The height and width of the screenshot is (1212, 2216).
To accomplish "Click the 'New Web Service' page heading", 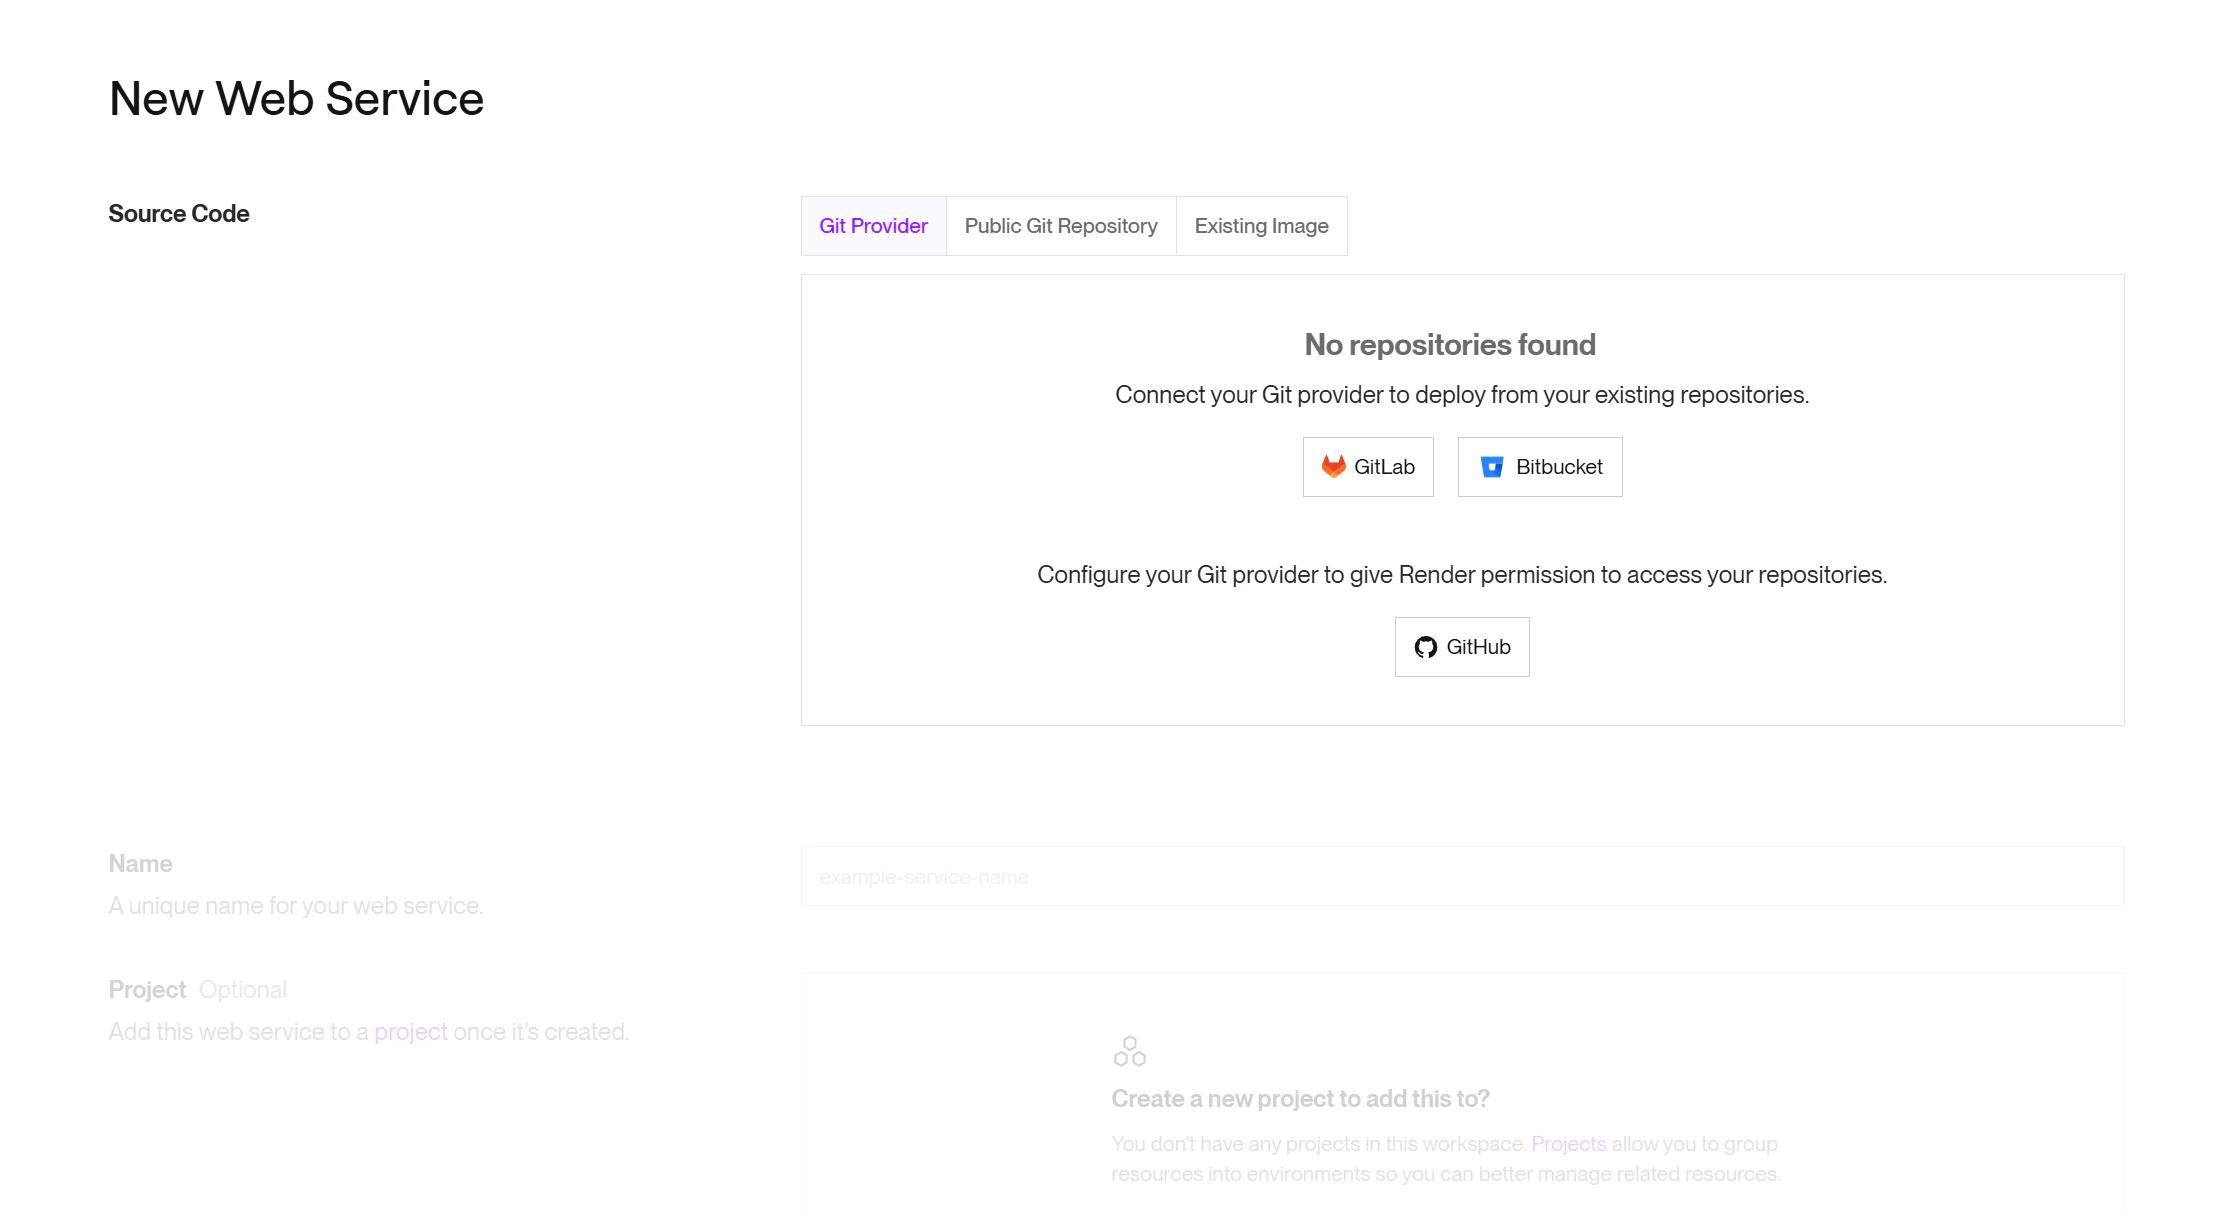I will pos(296,99).
